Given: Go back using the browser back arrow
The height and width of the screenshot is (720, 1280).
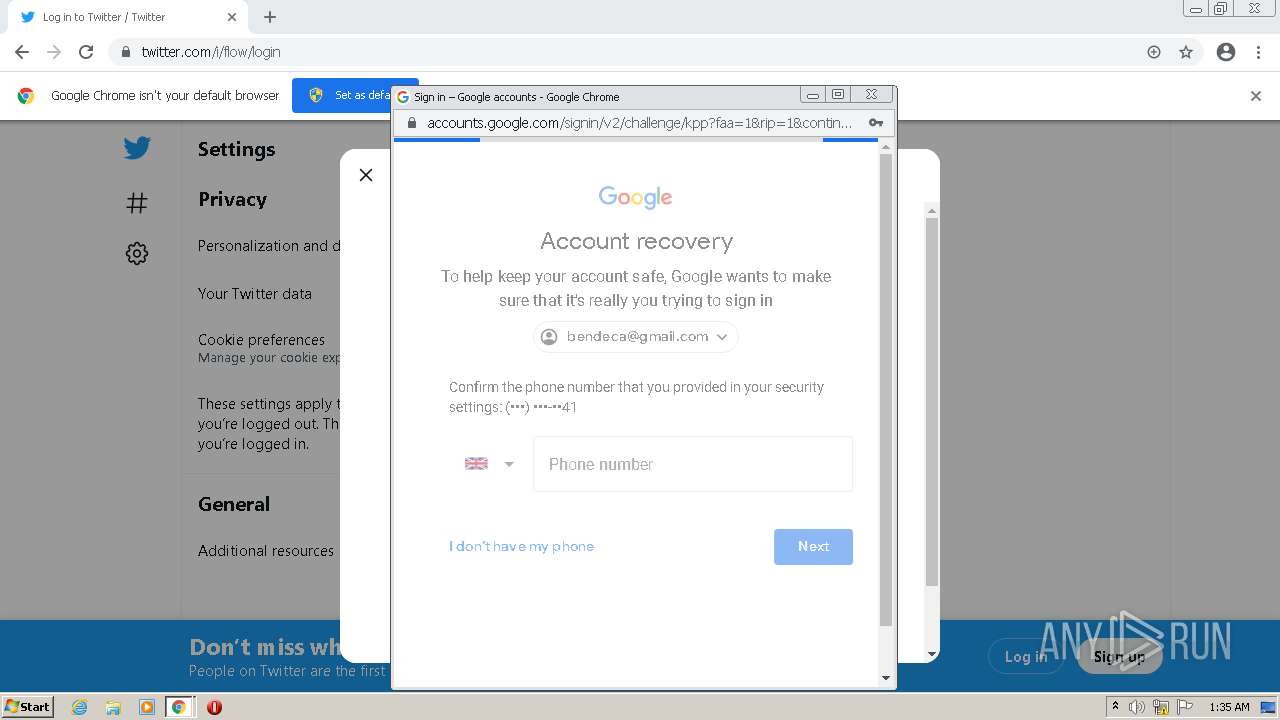Looking at the screenshot, I should click(22, 52).
